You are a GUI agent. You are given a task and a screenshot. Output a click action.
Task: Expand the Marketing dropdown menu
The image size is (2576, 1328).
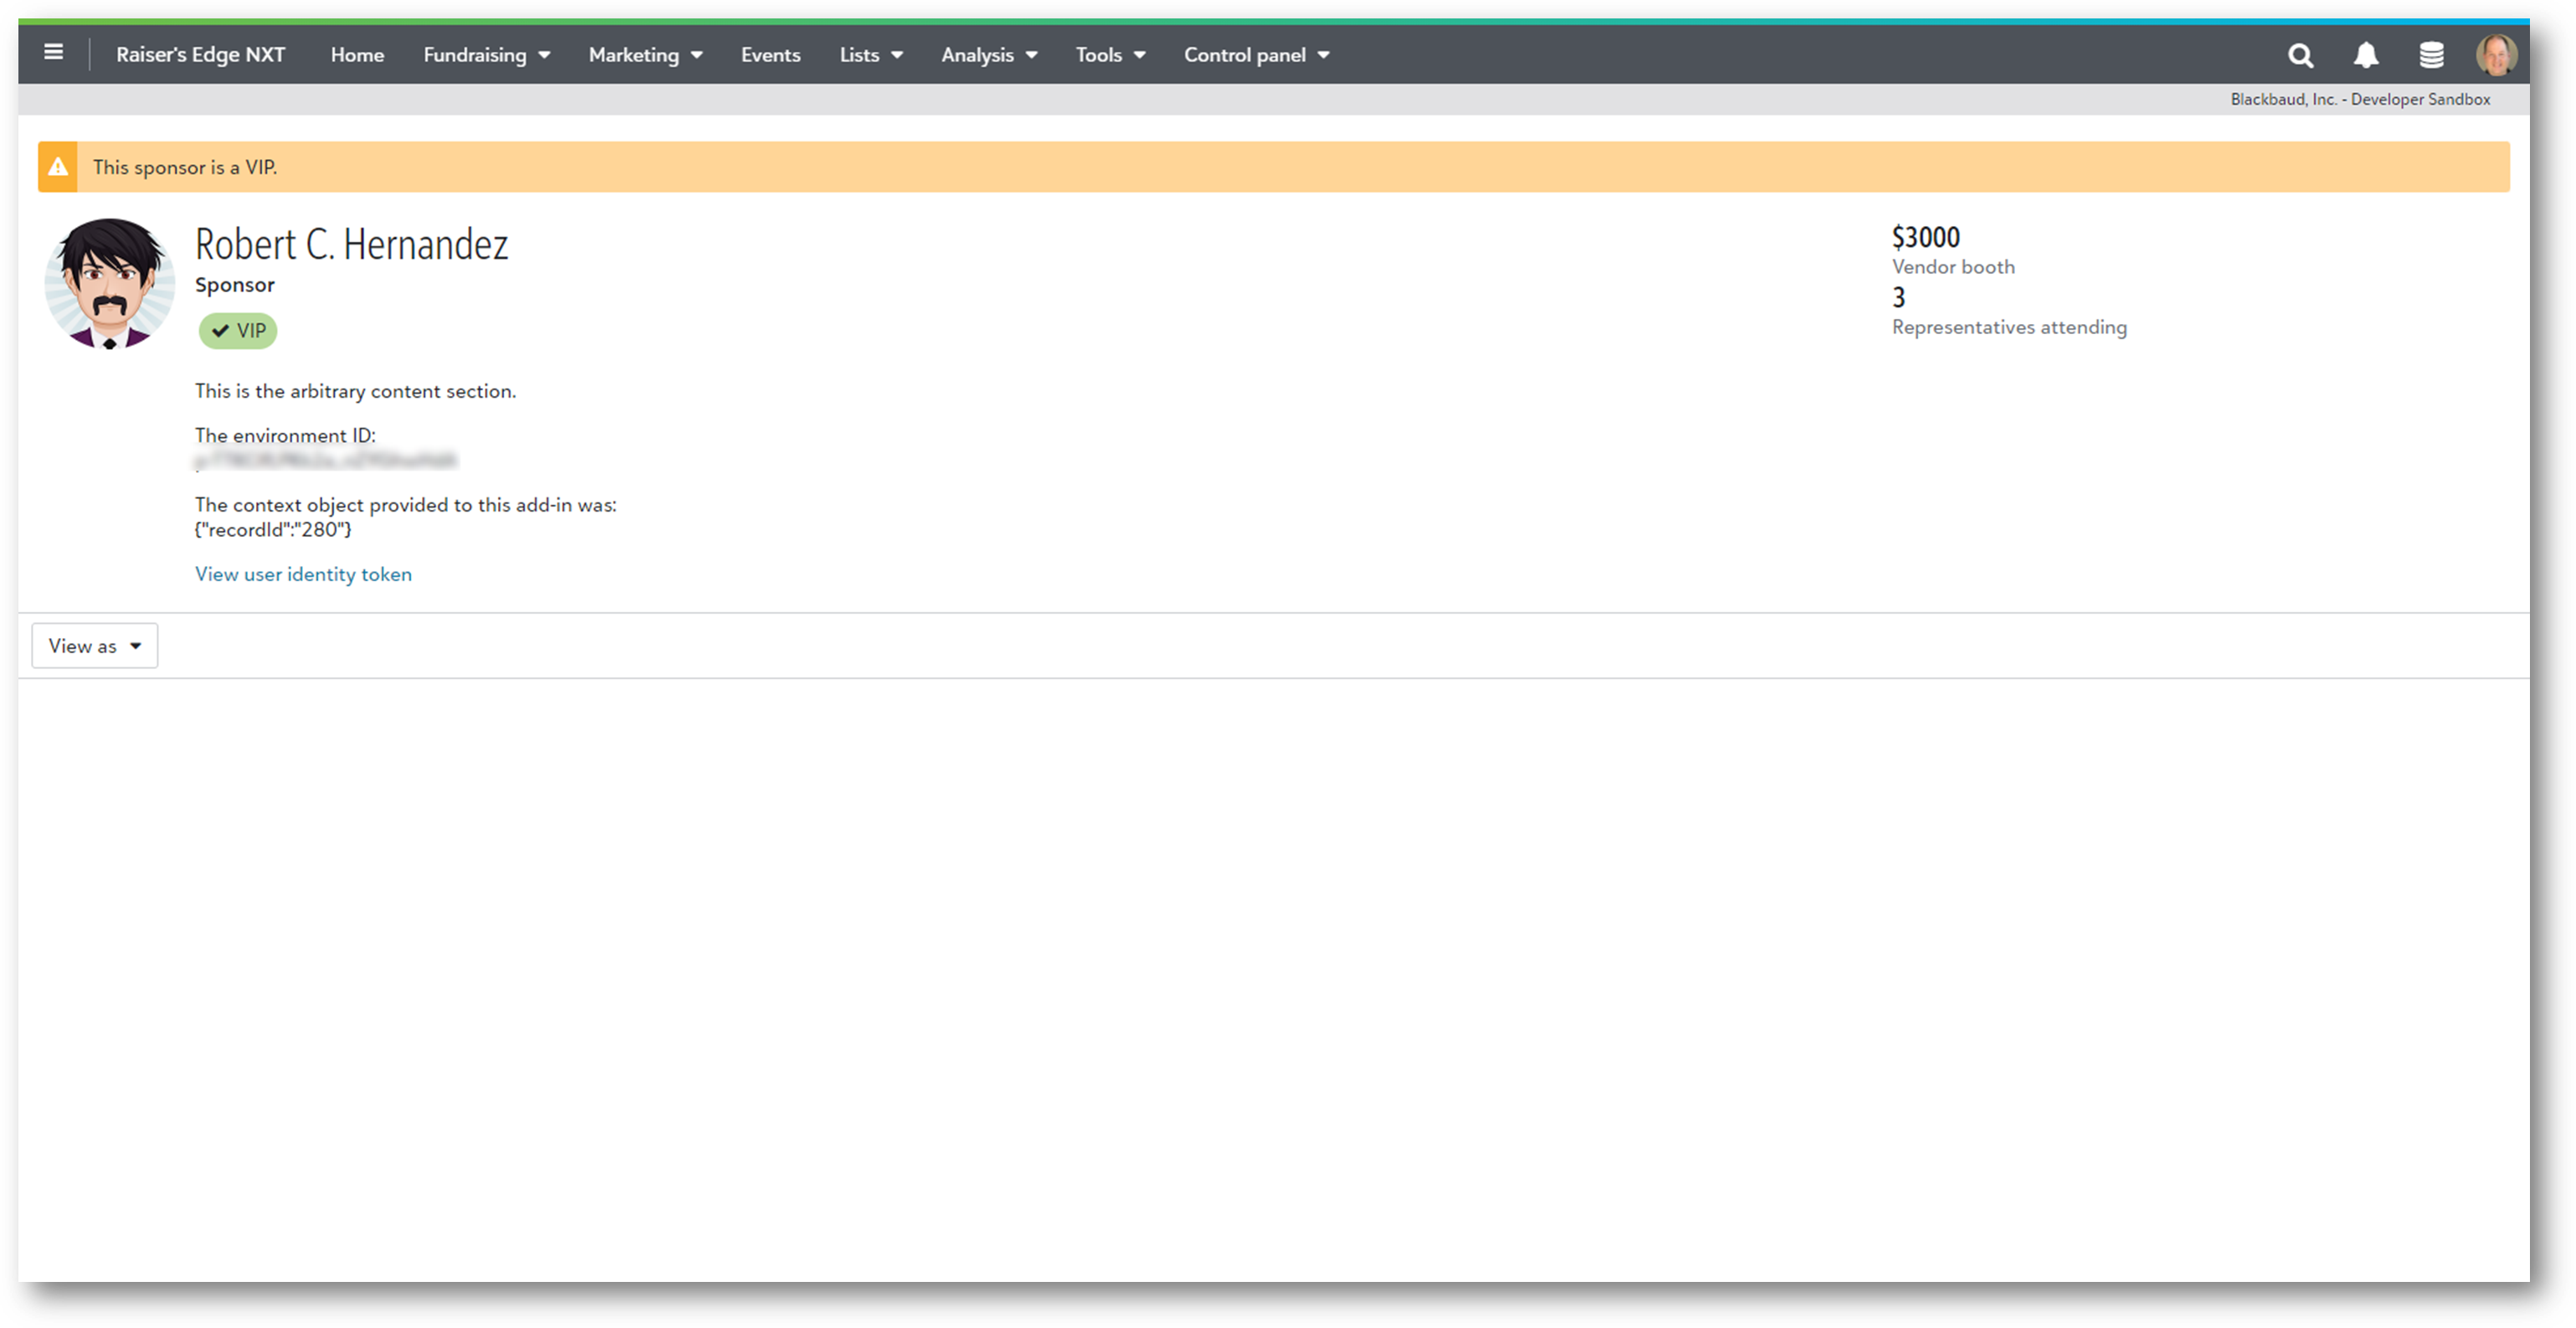645,55
